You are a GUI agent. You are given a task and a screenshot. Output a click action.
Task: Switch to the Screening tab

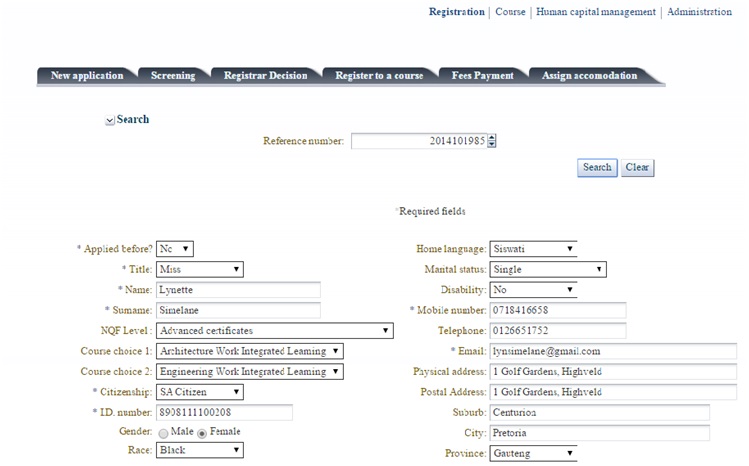pyautogui.click(x=173, y=76)
